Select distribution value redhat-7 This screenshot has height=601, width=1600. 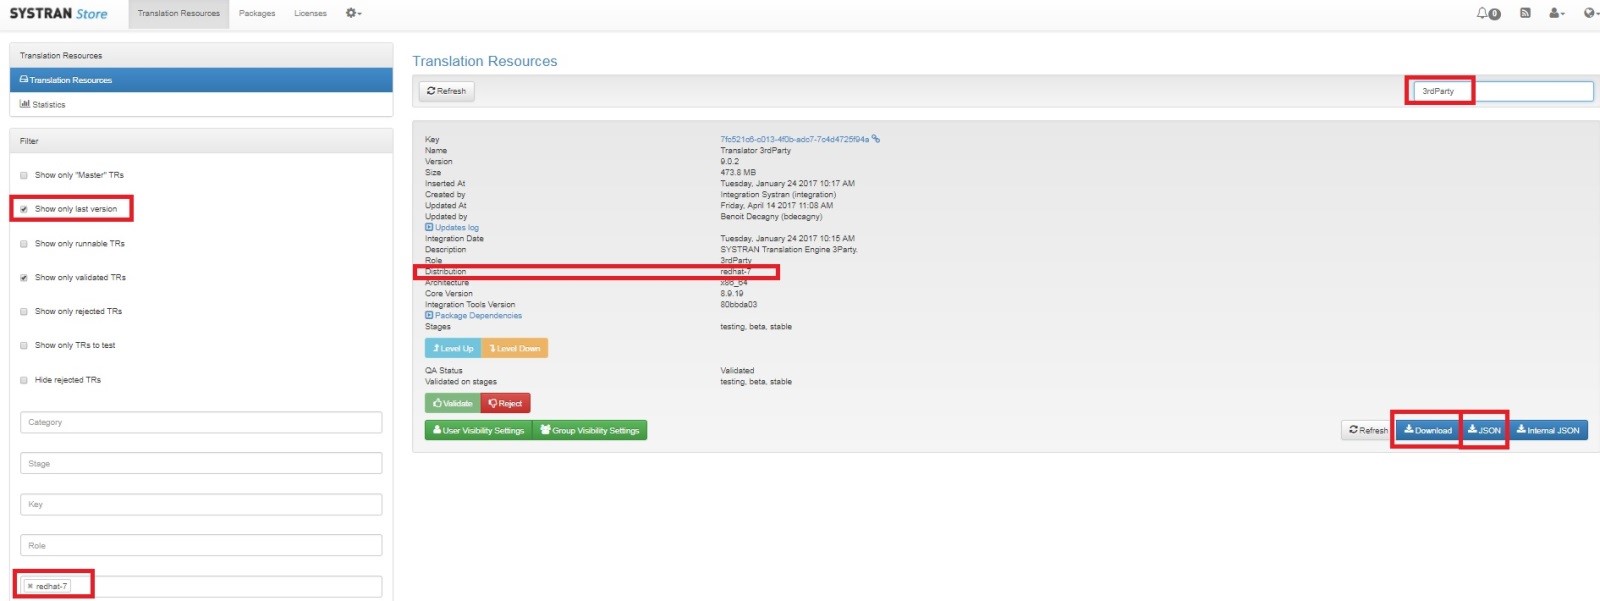[x=735, y=271]
